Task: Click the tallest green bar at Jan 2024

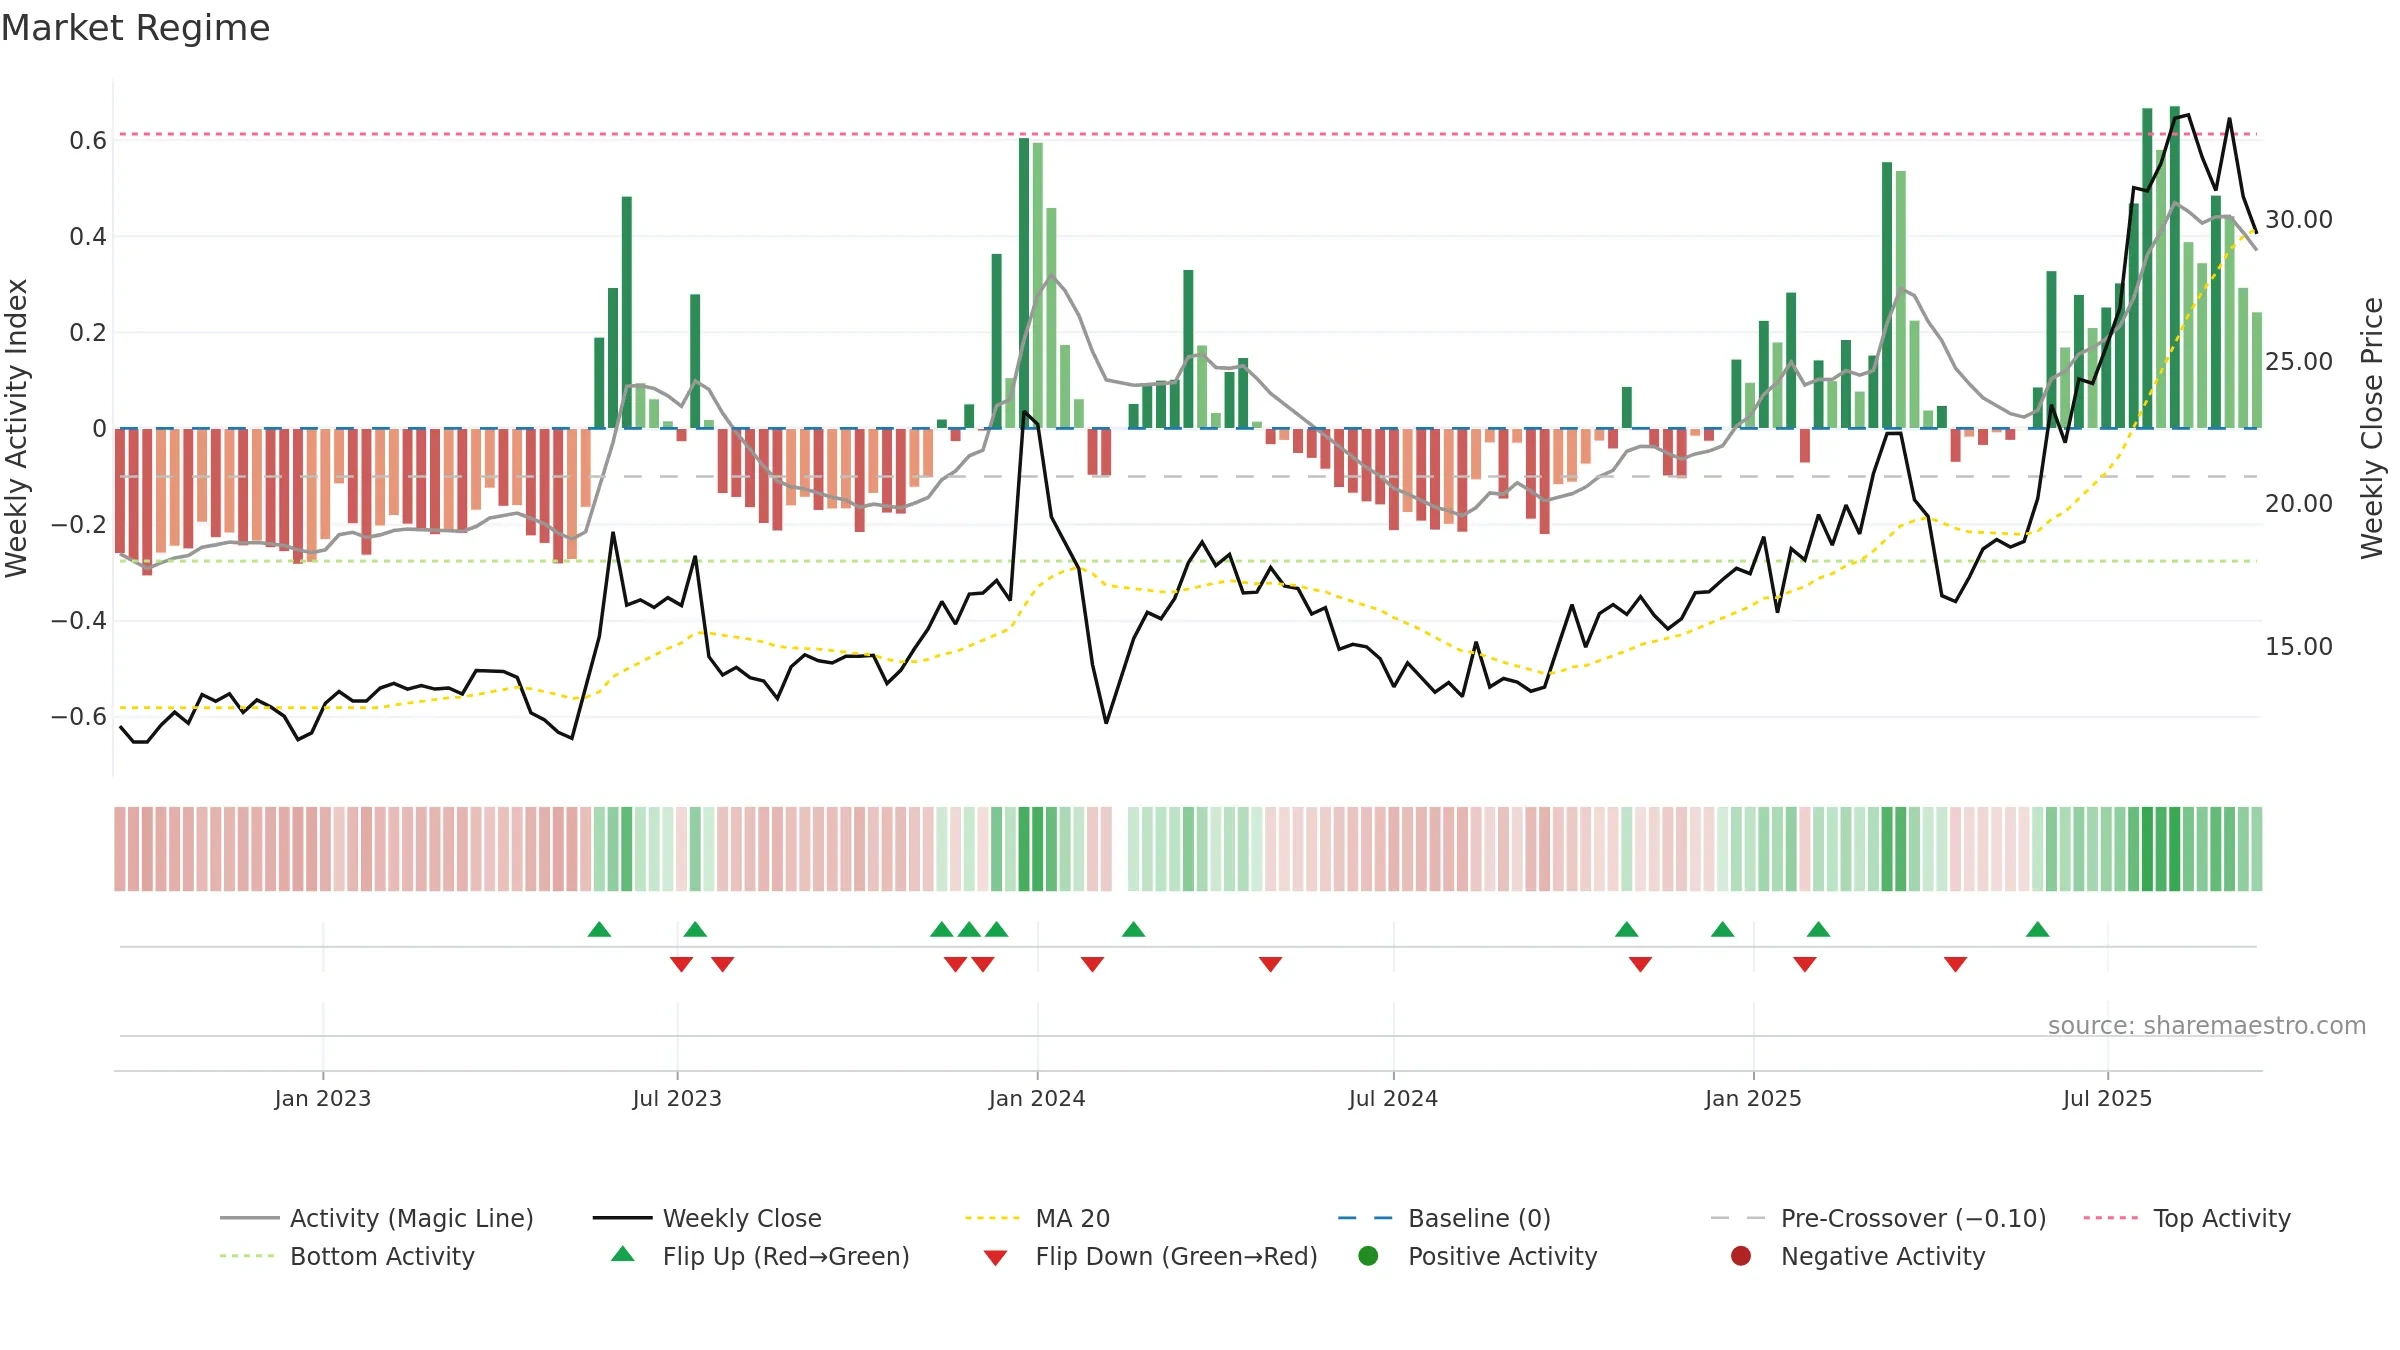Action: pos(1024,283)
